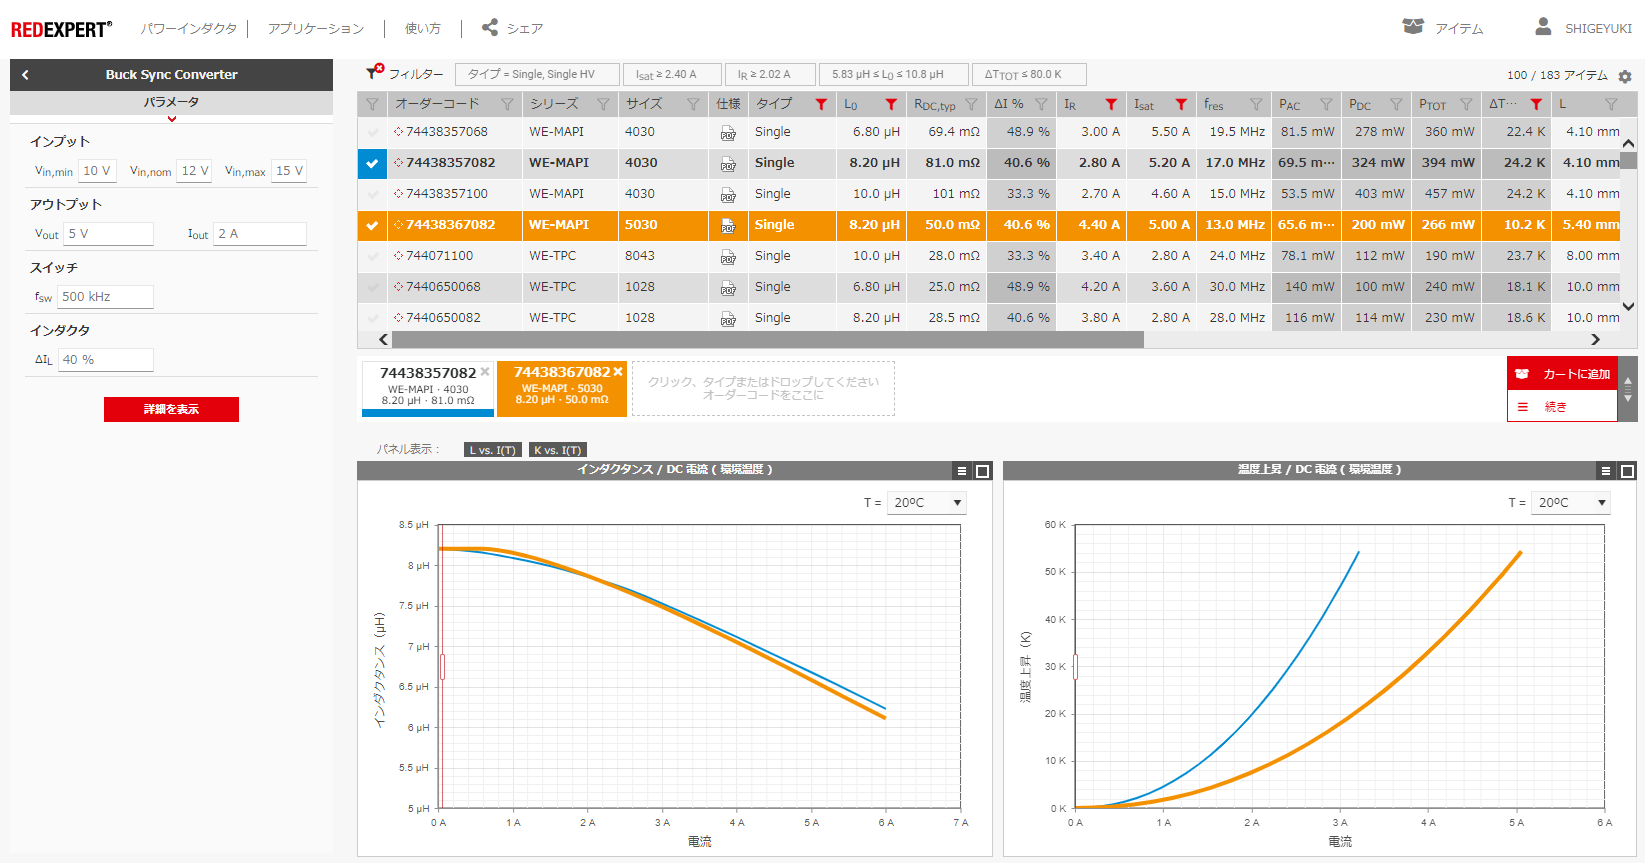This screenshot has width=1645, height=863.
Task: Open the items box icon
Action: click(1412, 27)
